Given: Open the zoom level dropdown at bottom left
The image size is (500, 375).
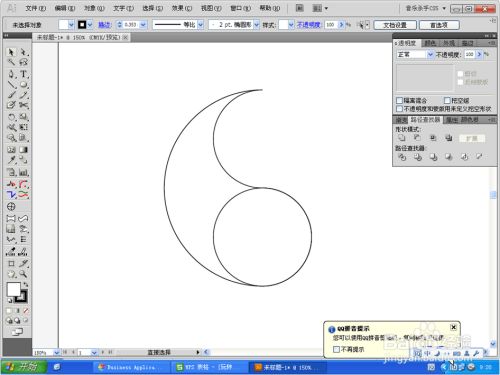Looking at the screenshot, I should click(56, 352).
